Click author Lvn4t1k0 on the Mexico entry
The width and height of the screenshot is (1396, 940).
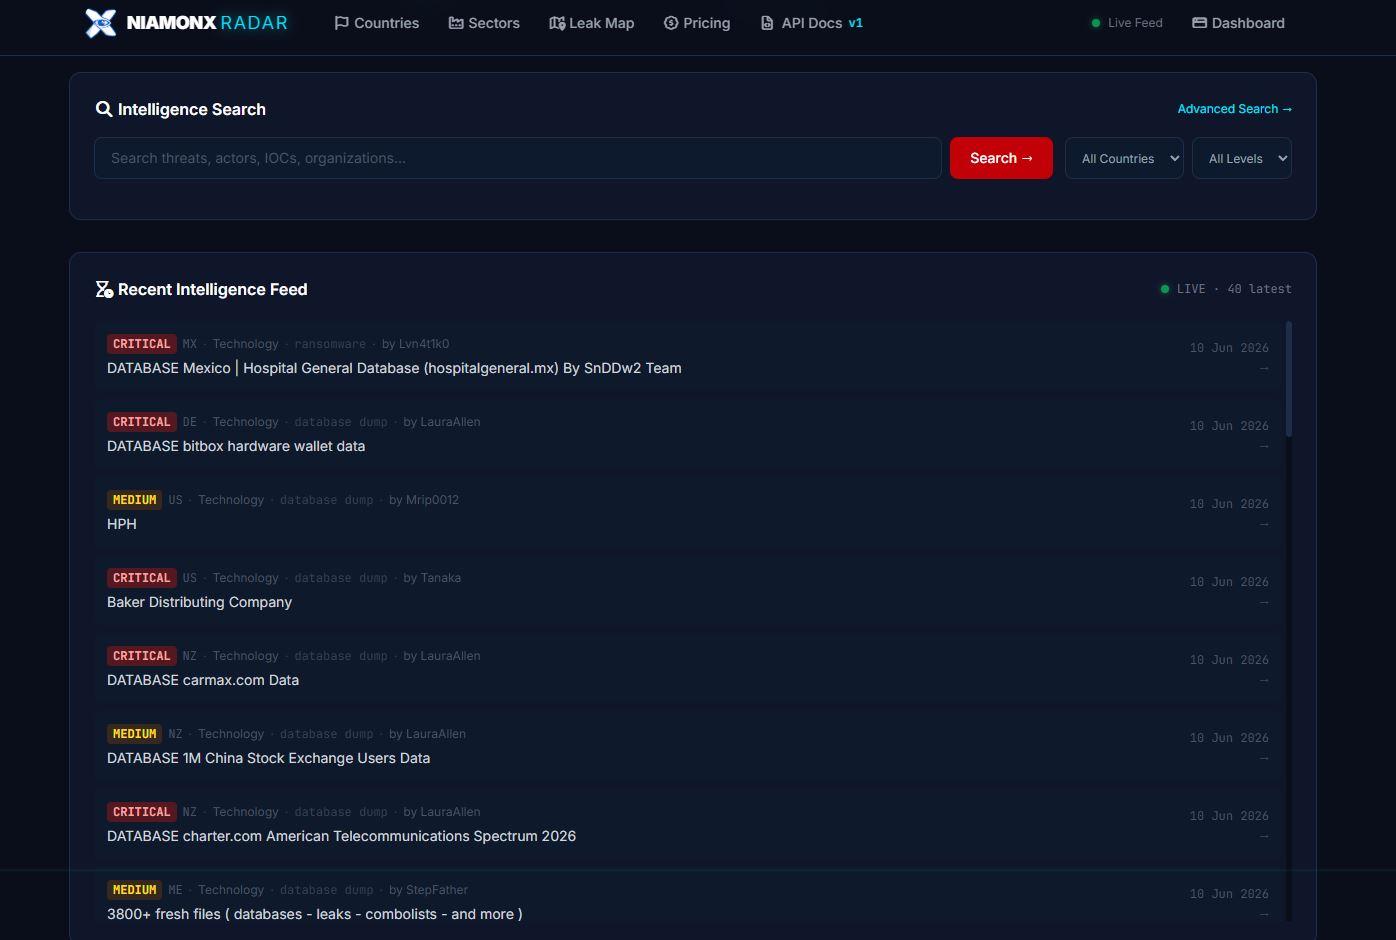pos(416,344)
